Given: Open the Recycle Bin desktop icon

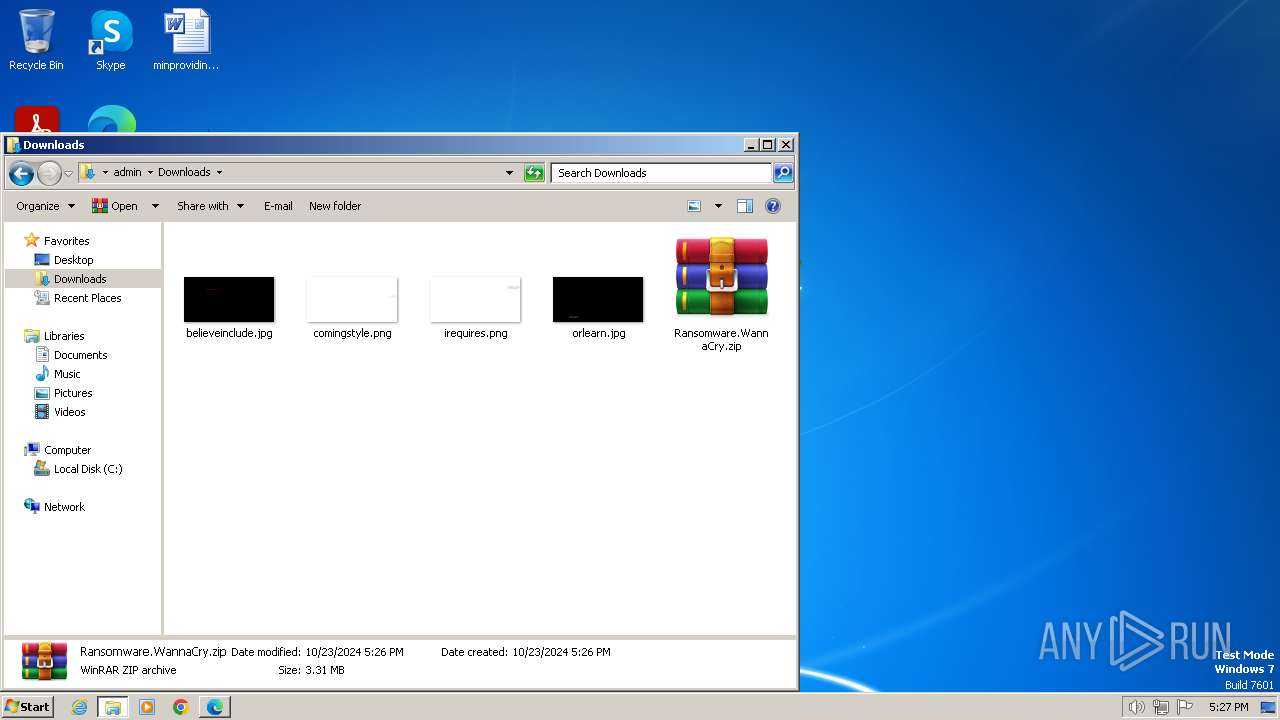Looking at the screenshot, I should (x=36, y=40).
